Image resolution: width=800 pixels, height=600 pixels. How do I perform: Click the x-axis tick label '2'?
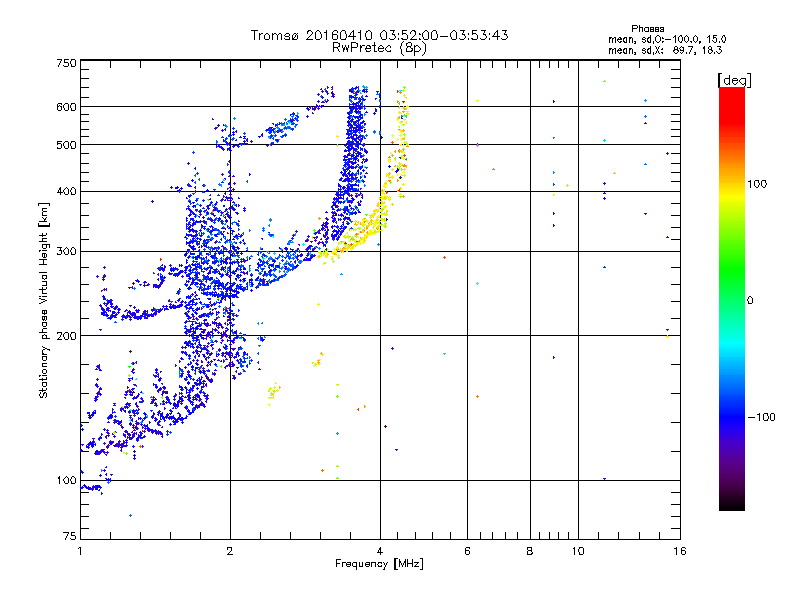pos(230,551)
